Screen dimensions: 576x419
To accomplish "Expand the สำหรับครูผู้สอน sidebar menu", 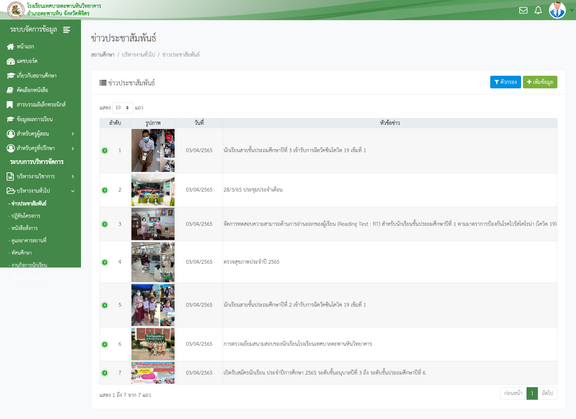I will pyautogui.click(x=40, y=134).
